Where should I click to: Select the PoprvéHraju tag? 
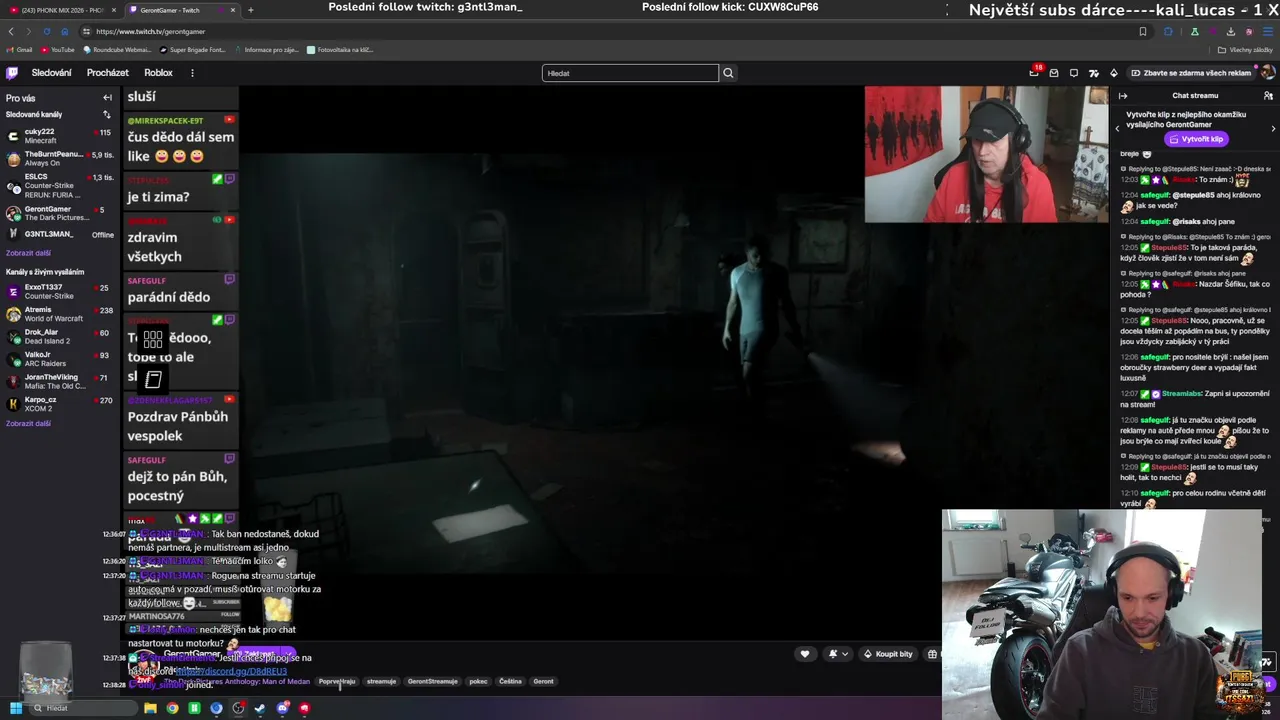click(x=337, y=682)
